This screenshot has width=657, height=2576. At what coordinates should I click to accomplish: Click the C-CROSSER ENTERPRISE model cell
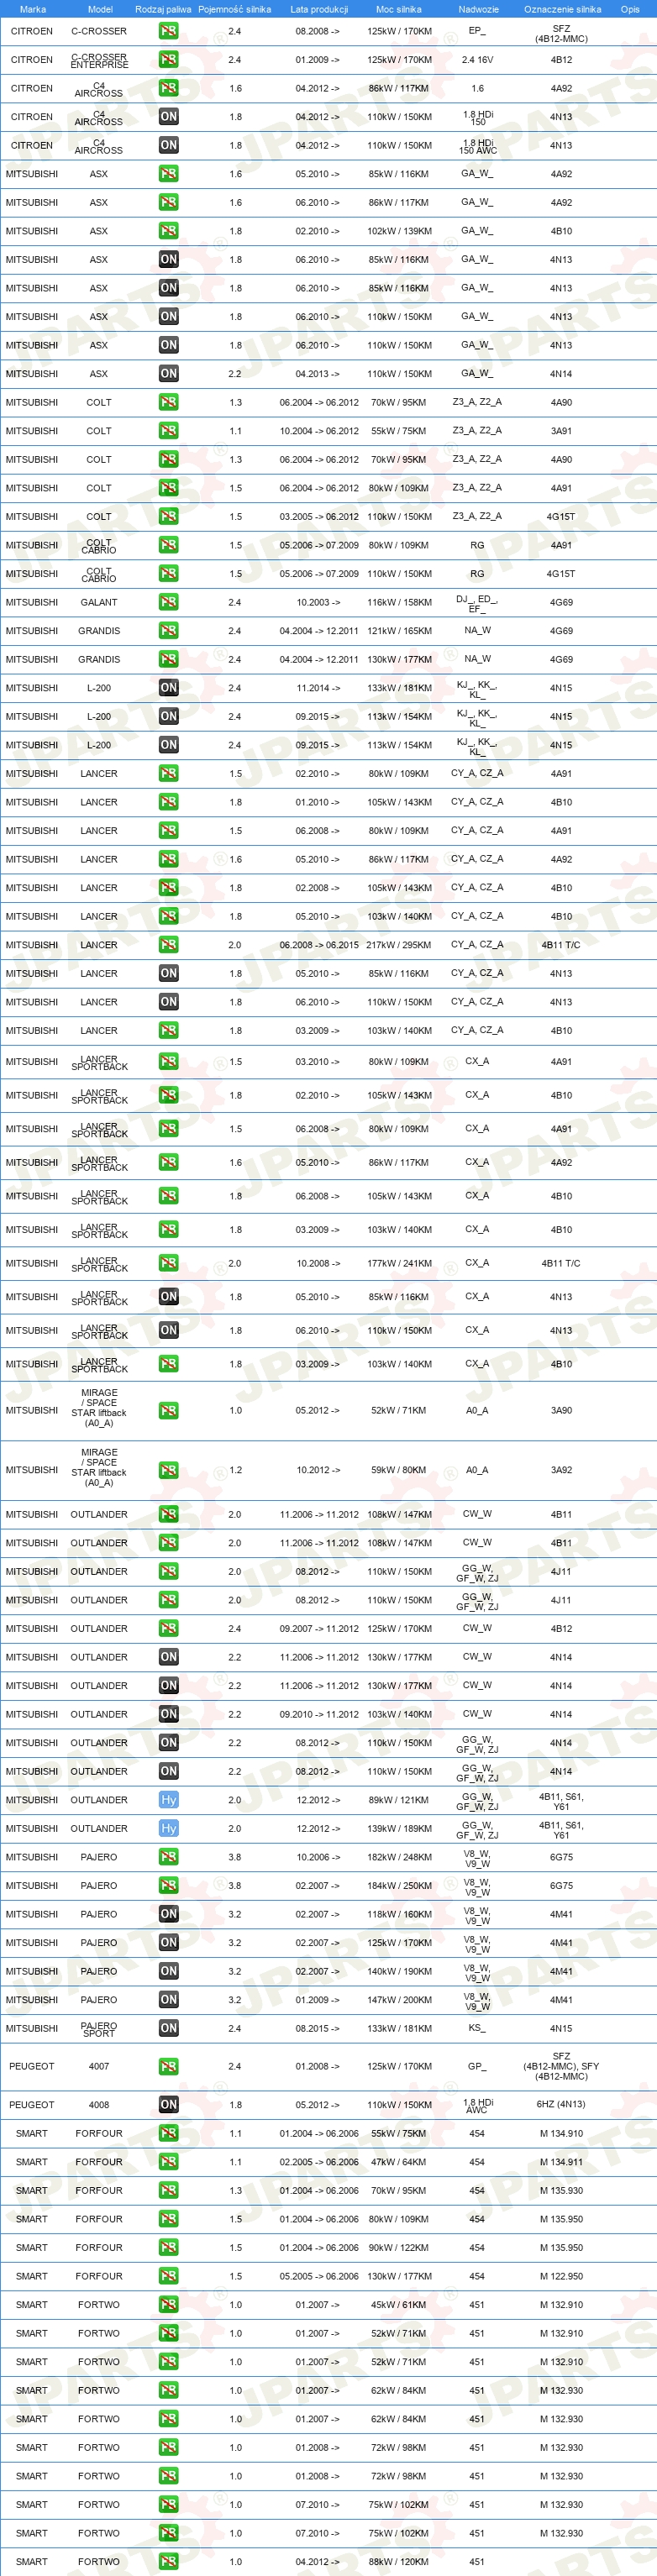point(99,60)
